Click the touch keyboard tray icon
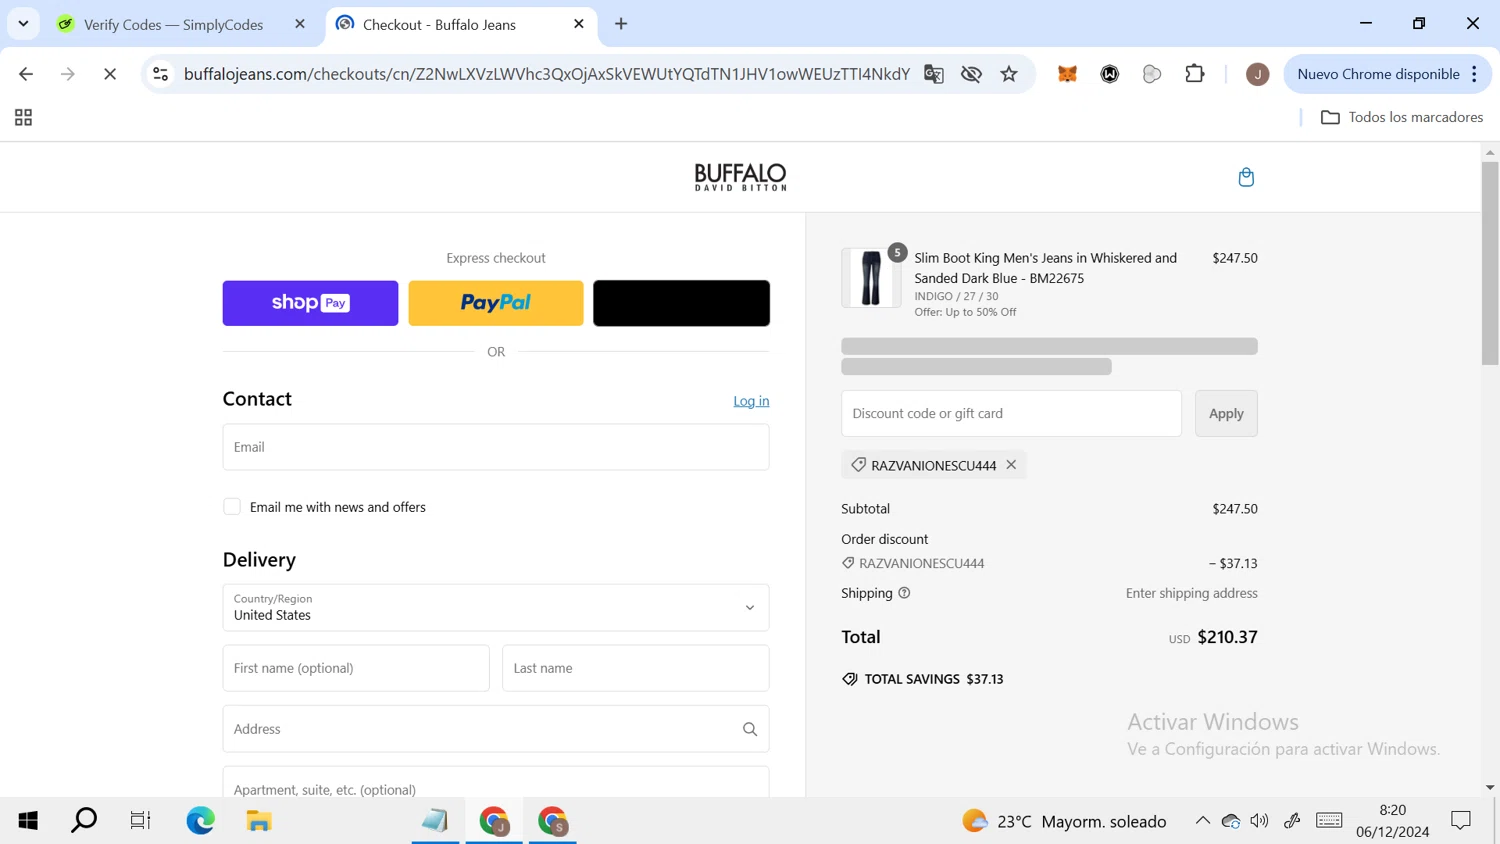1500x844 pixels. pos(1329,821)
